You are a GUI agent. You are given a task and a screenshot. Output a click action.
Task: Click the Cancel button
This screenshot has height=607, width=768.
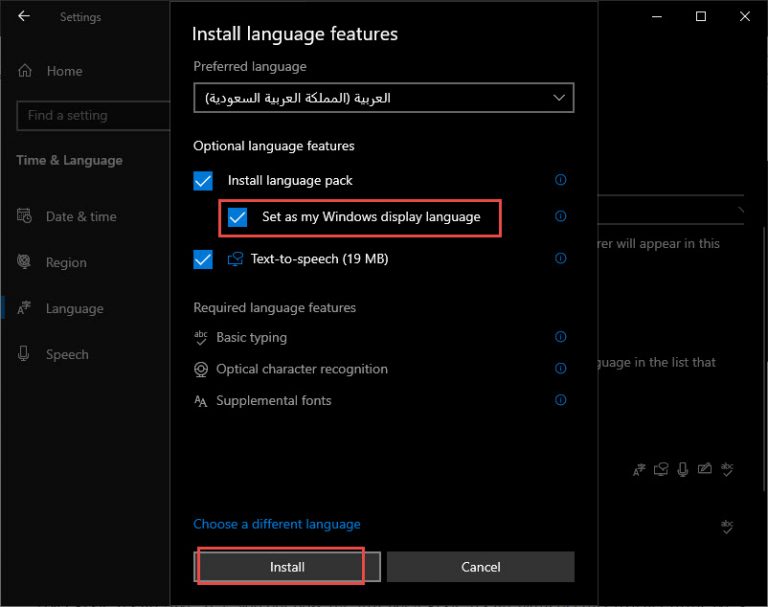480,567
